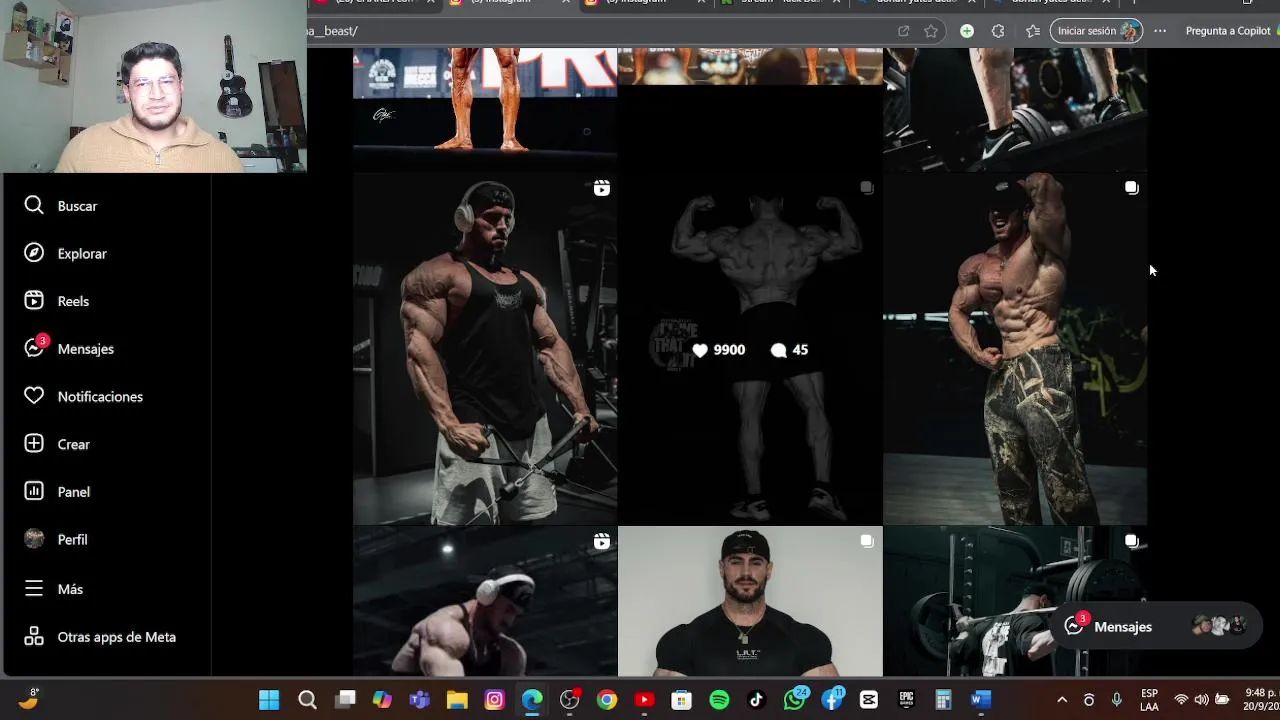Viewport: 1280px width, 720px height.
Task: Open Spotify from the taskbar
Action: (719, 700)
